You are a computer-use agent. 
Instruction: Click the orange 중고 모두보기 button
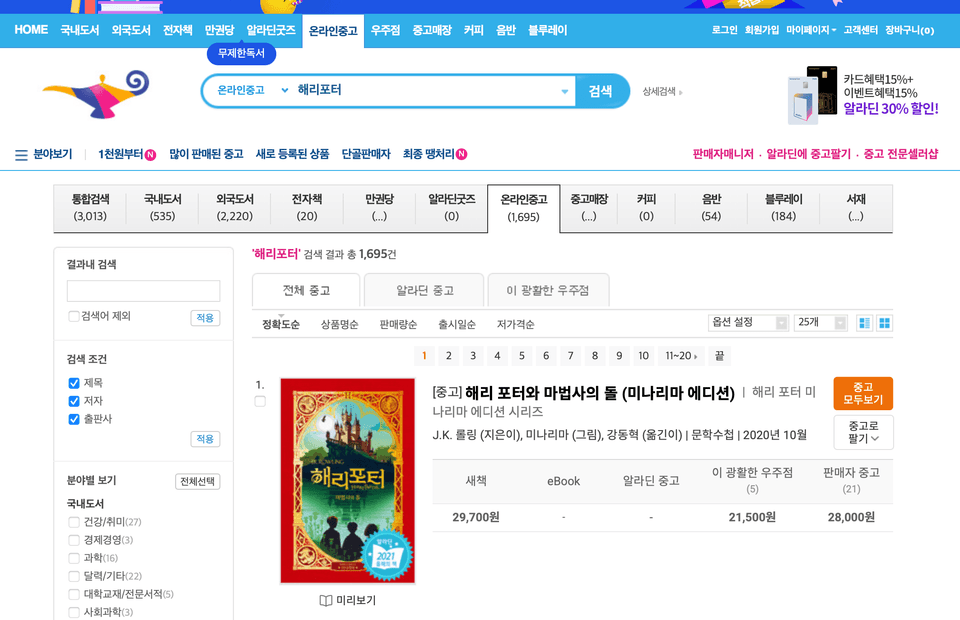point(863,394)
